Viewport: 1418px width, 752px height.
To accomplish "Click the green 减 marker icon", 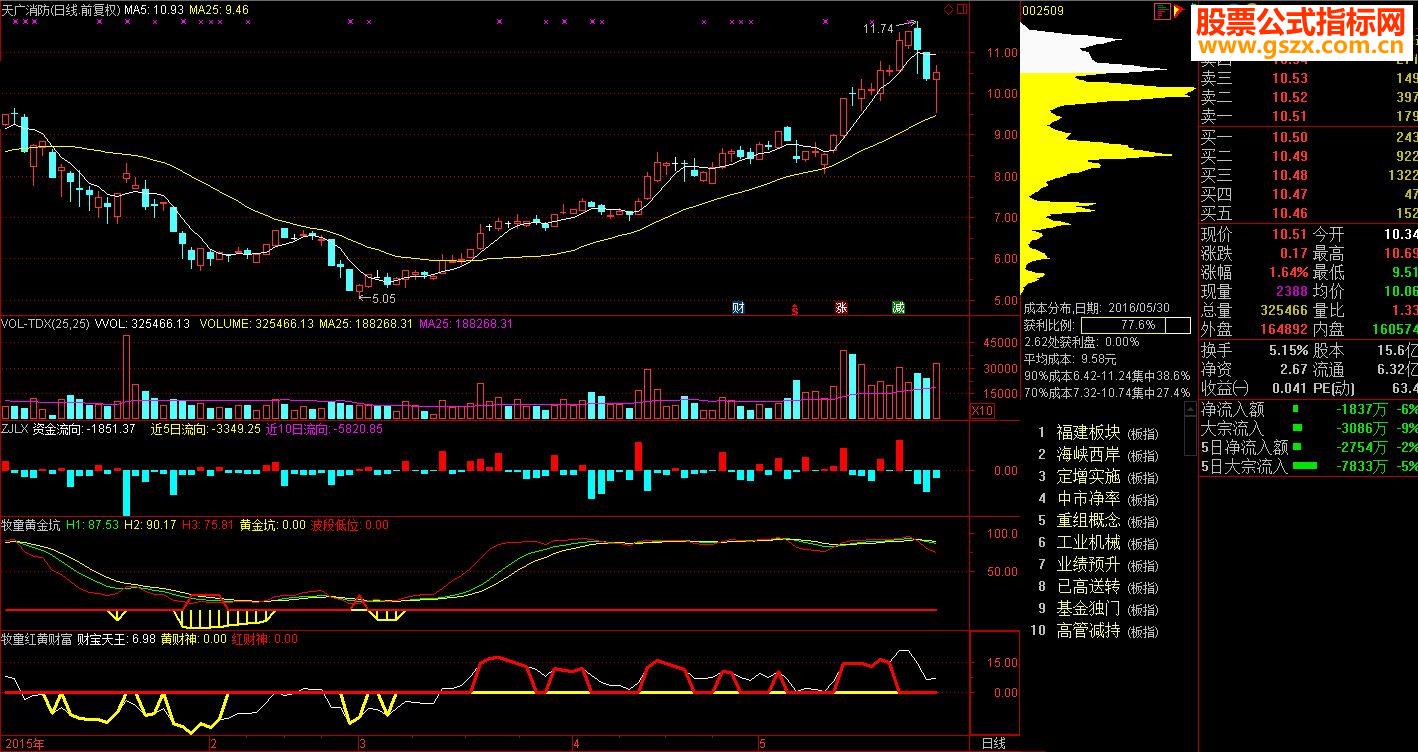I will (x=898, y=308).
